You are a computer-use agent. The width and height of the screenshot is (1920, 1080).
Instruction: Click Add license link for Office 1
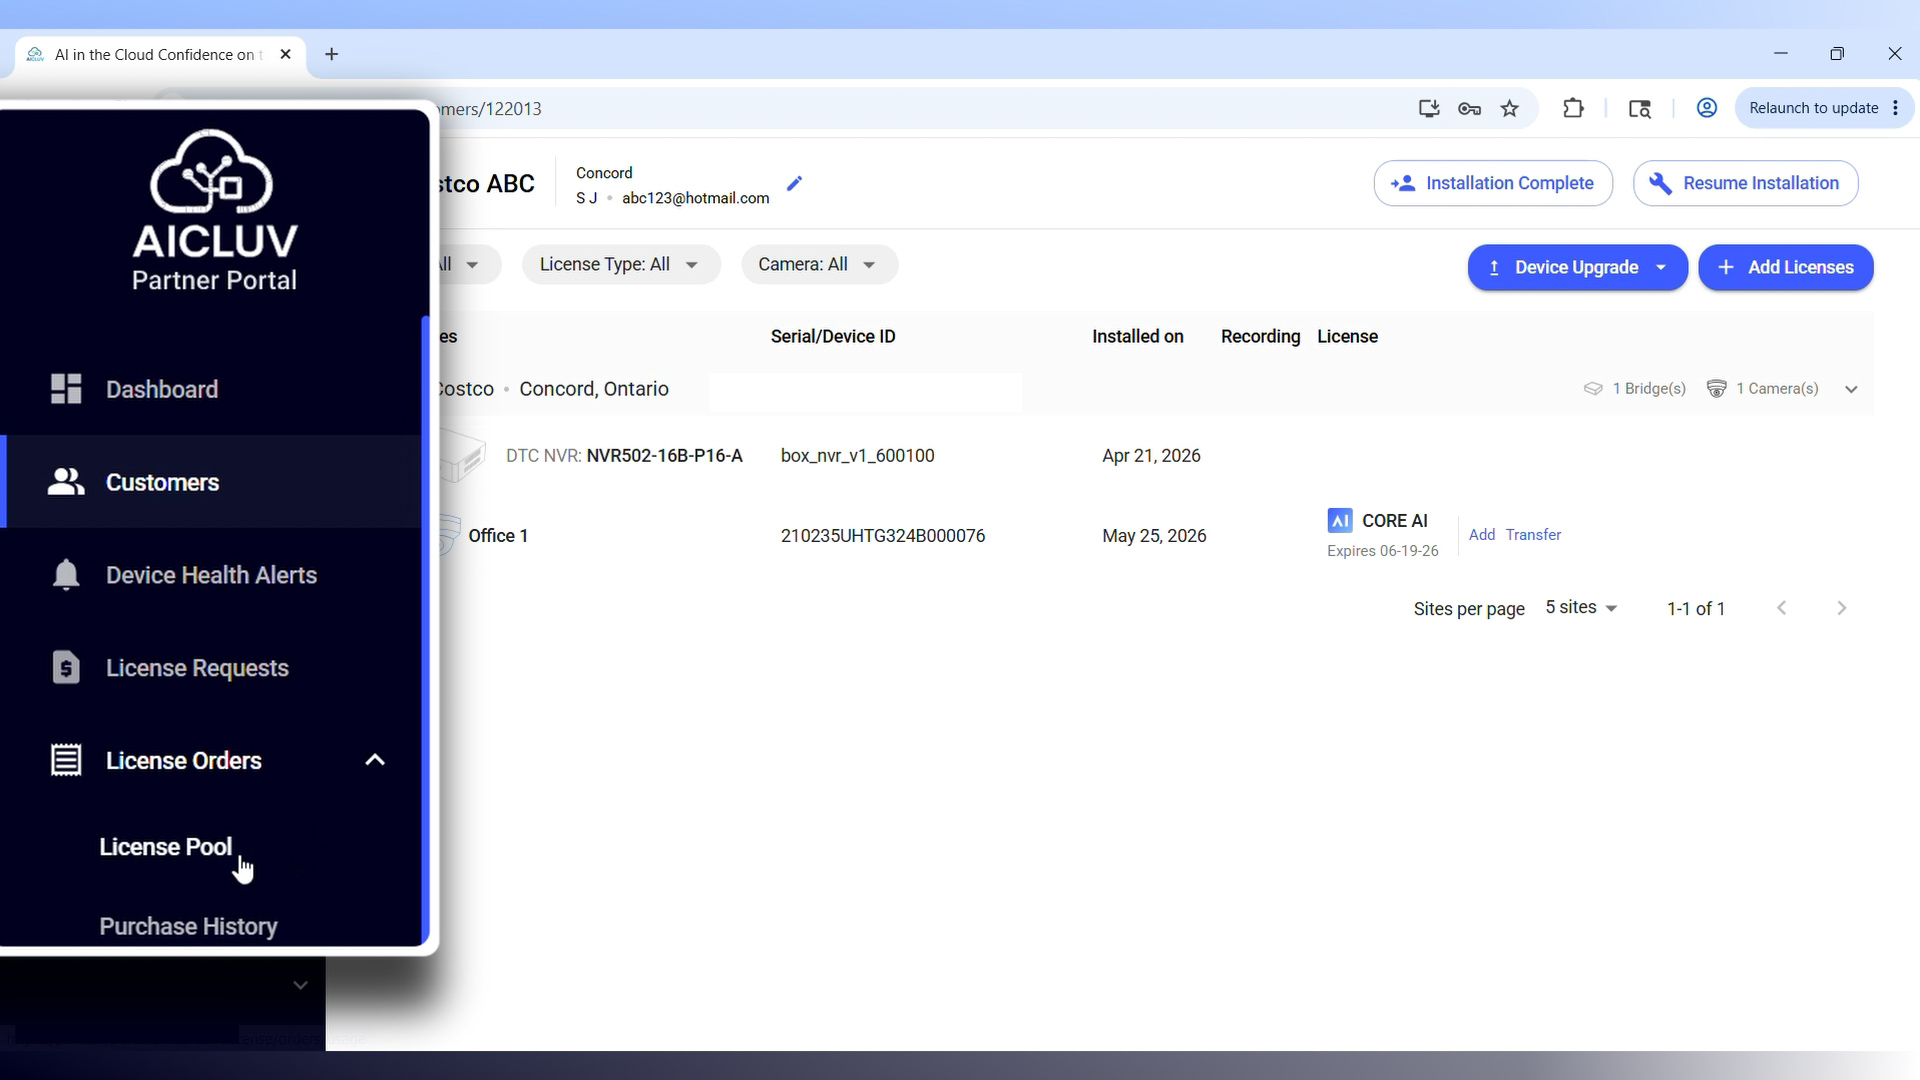click(1481, 535)
